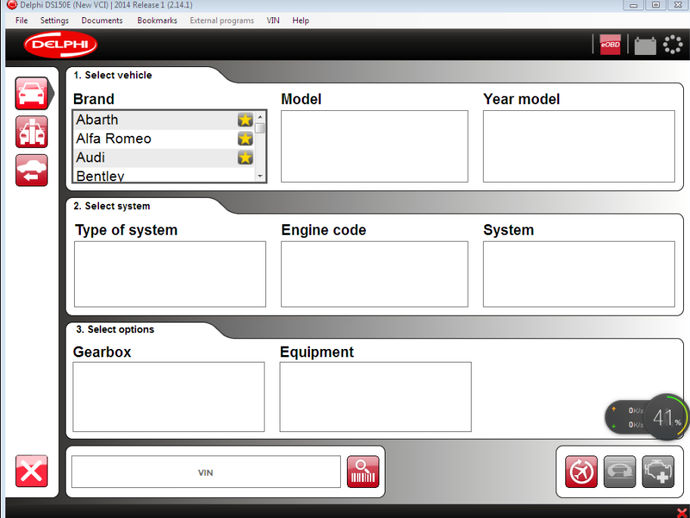This screenshot has width=690, height=518.
Task: Click the 41% network speed widget
Action: 646,417
